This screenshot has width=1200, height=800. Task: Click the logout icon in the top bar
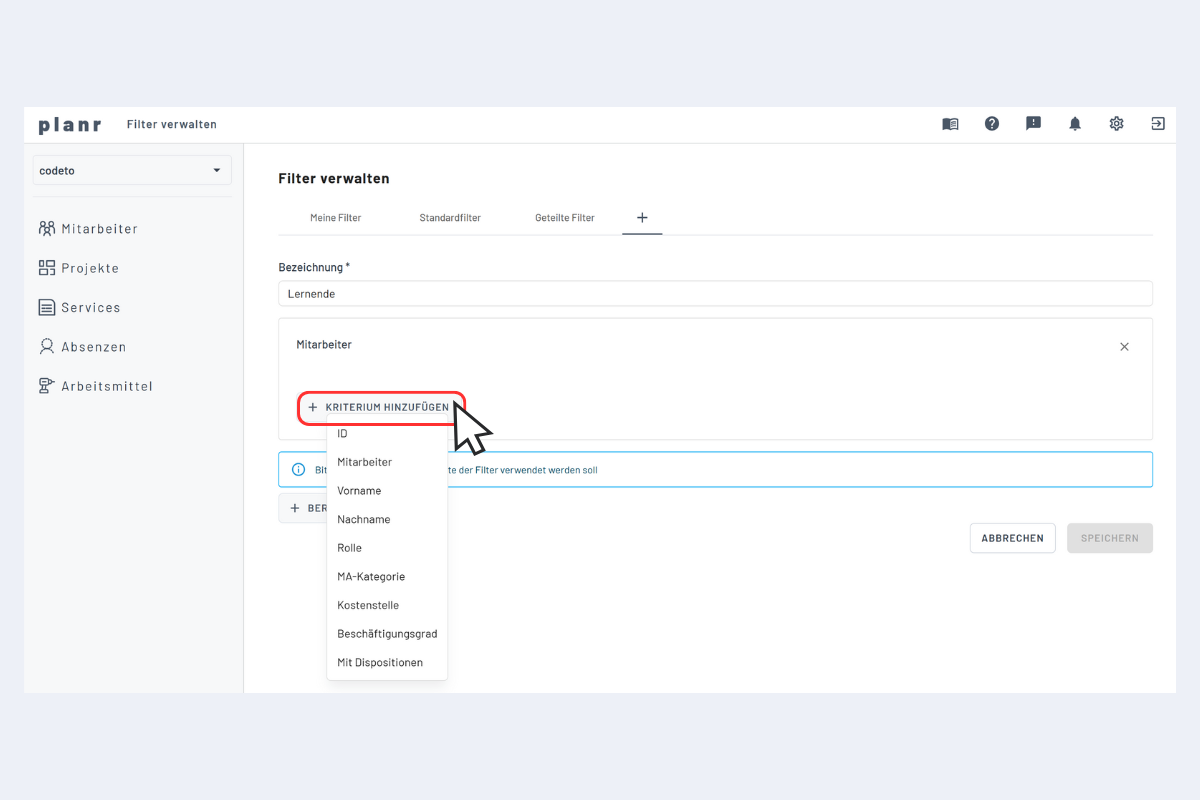click(x=1157, y=123)
